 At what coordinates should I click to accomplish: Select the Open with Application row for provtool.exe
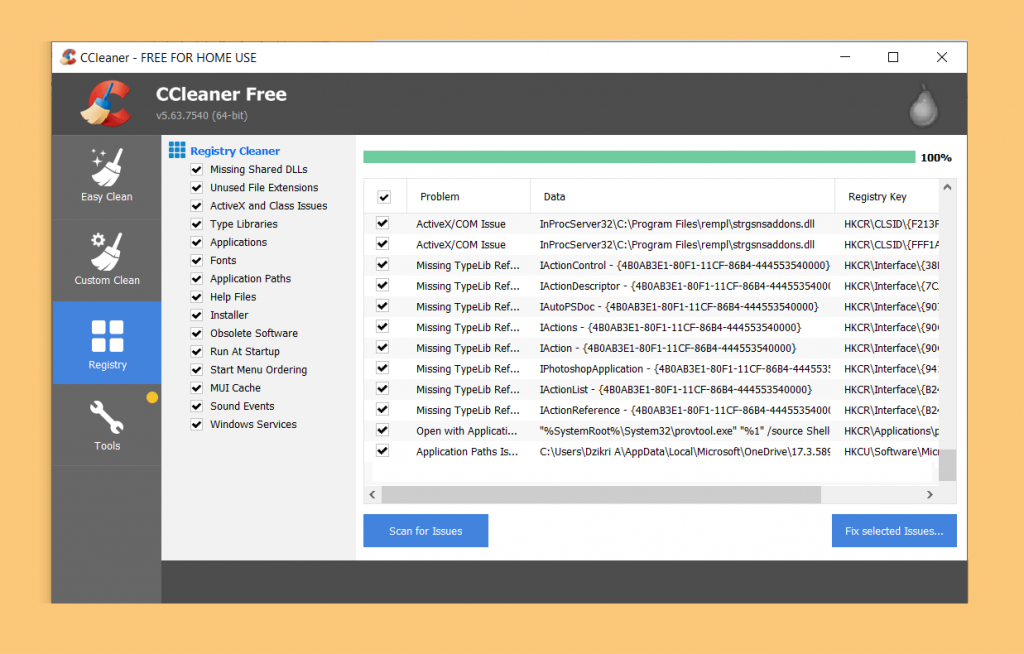pyautogui.click(x=620, y=431)
